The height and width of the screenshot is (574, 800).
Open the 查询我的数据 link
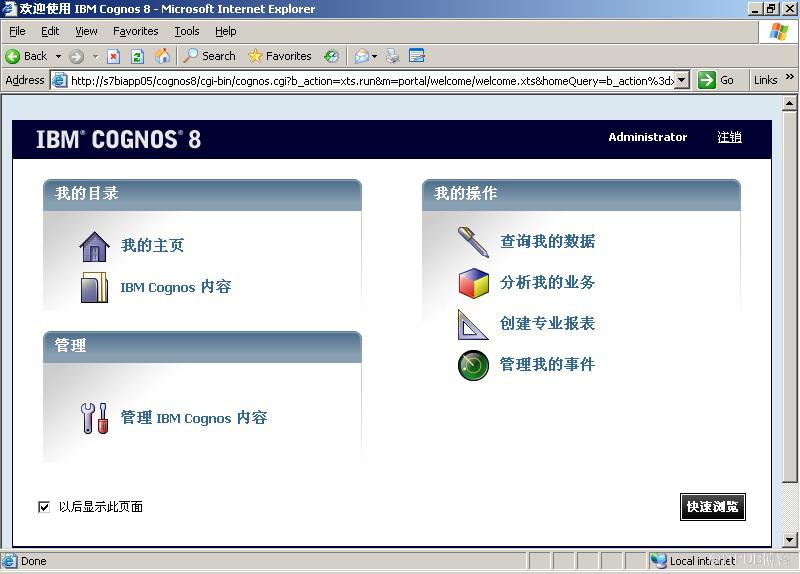pos(547,241)
